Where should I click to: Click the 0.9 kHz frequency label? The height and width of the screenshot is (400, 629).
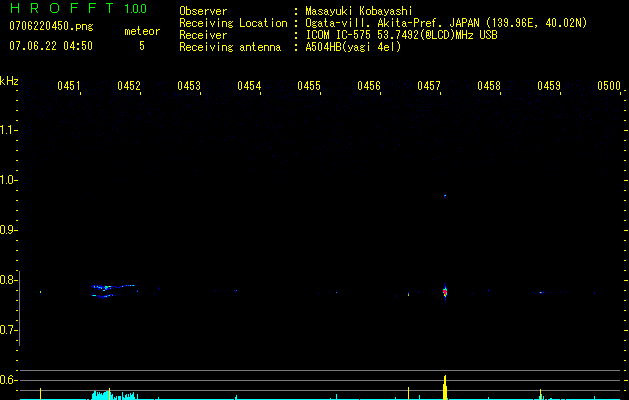7,230
